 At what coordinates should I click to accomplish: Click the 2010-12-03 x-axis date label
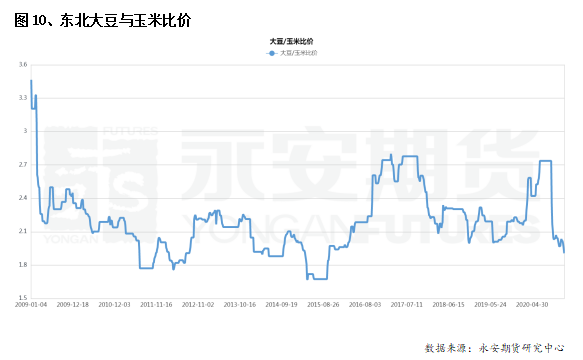click(x=114, y=304)
